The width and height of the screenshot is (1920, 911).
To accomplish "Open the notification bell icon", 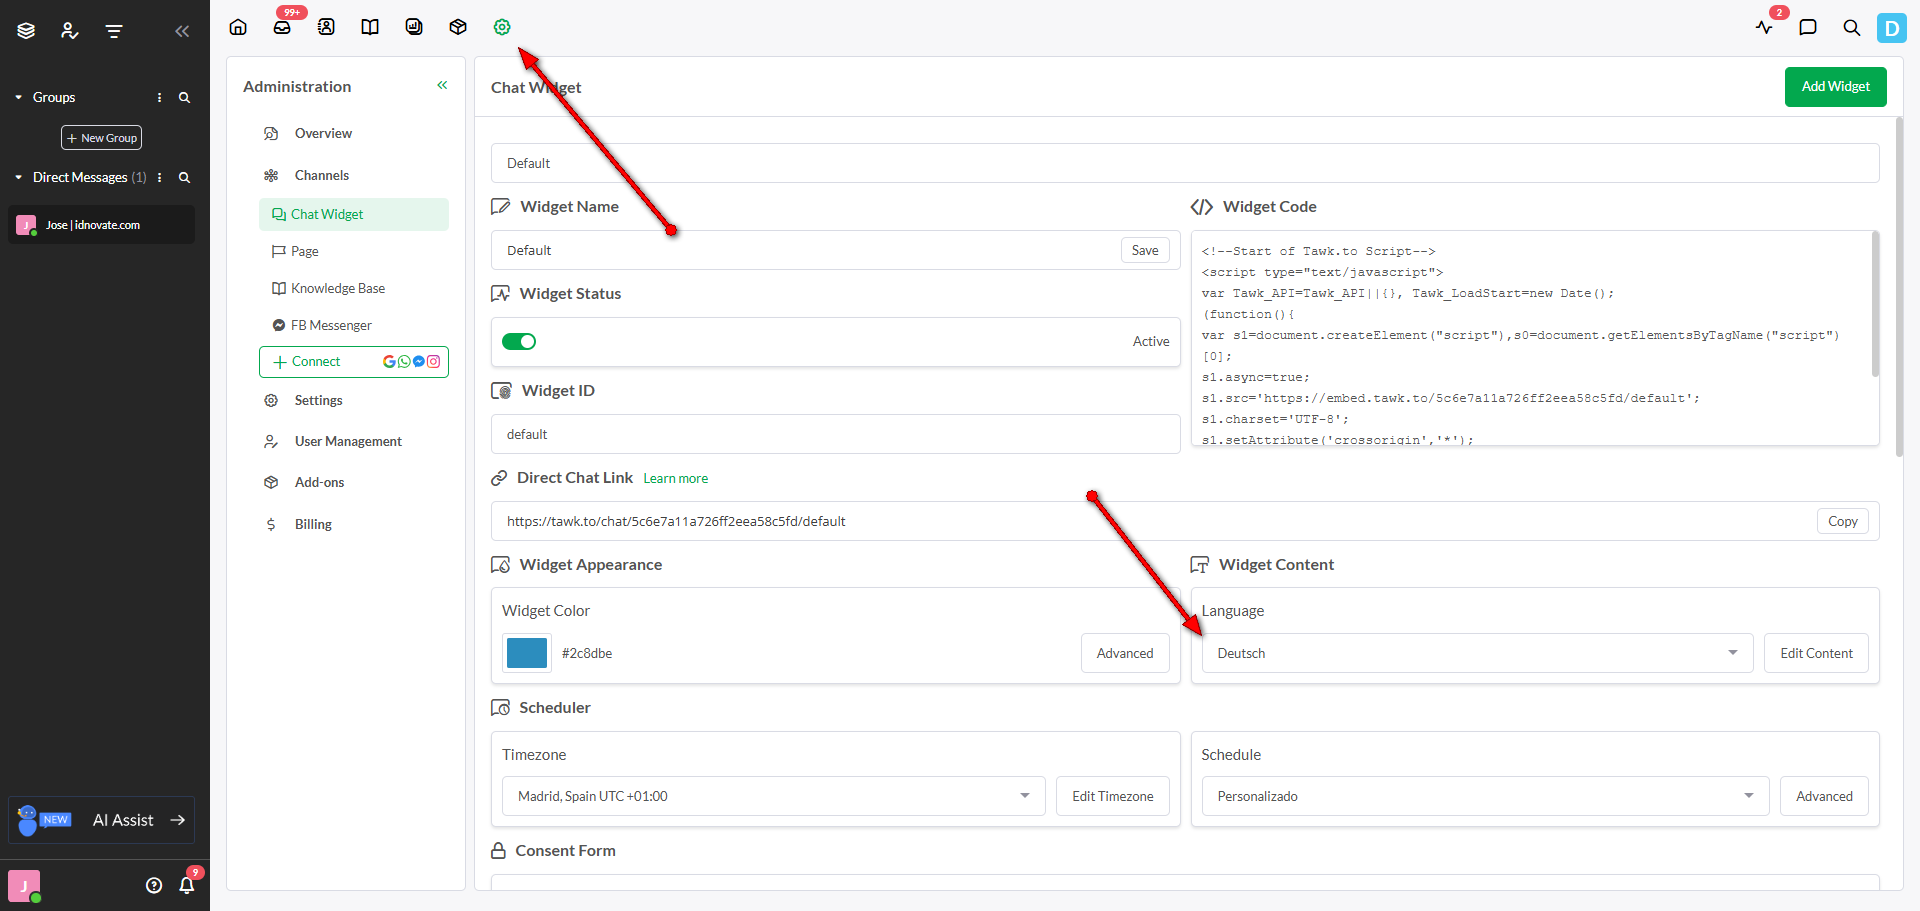I will [x=187, y=885].
